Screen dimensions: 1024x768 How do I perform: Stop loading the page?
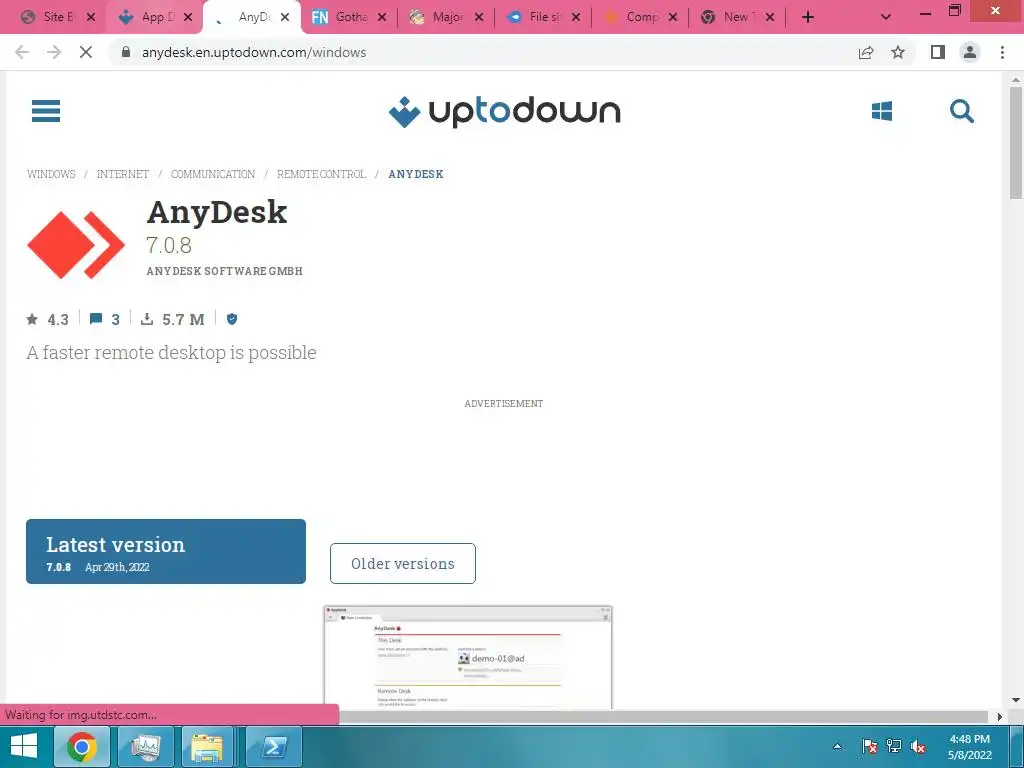click(86, 52)
